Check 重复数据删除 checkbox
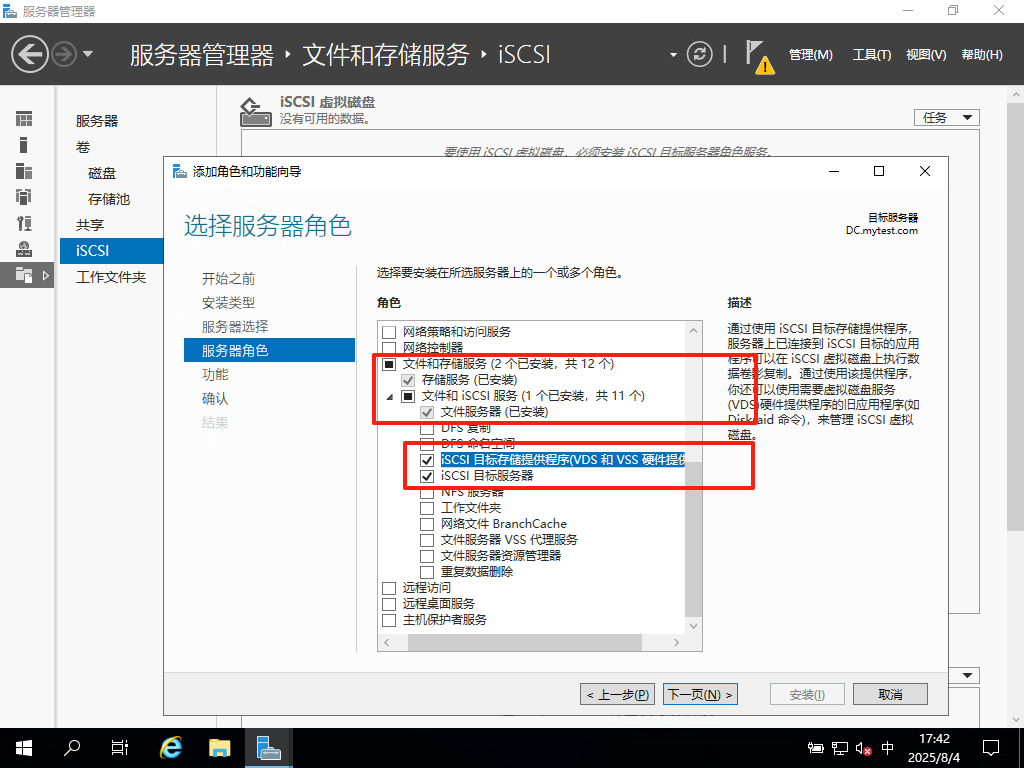This screenshot has height=768, width=1024. [427, 572]
